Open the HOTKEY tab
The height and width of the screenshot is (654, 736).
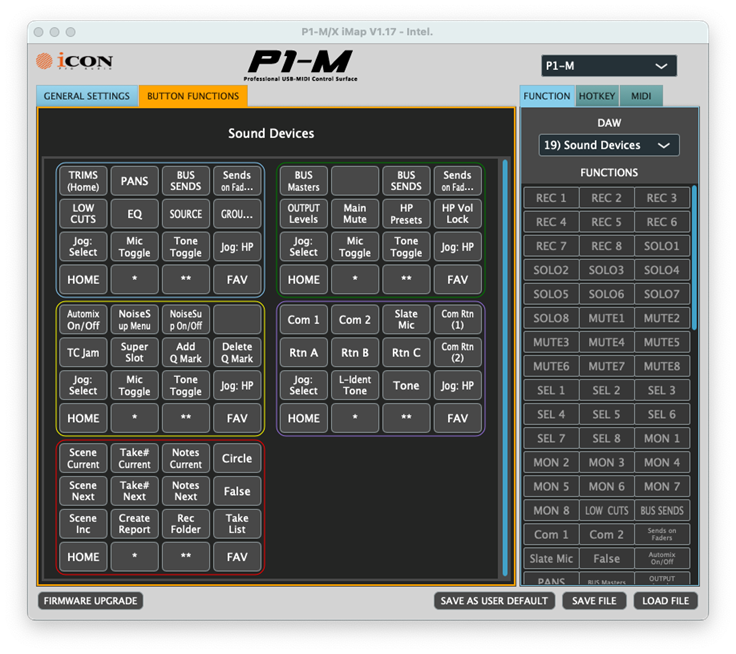click(x=597, y=96)
